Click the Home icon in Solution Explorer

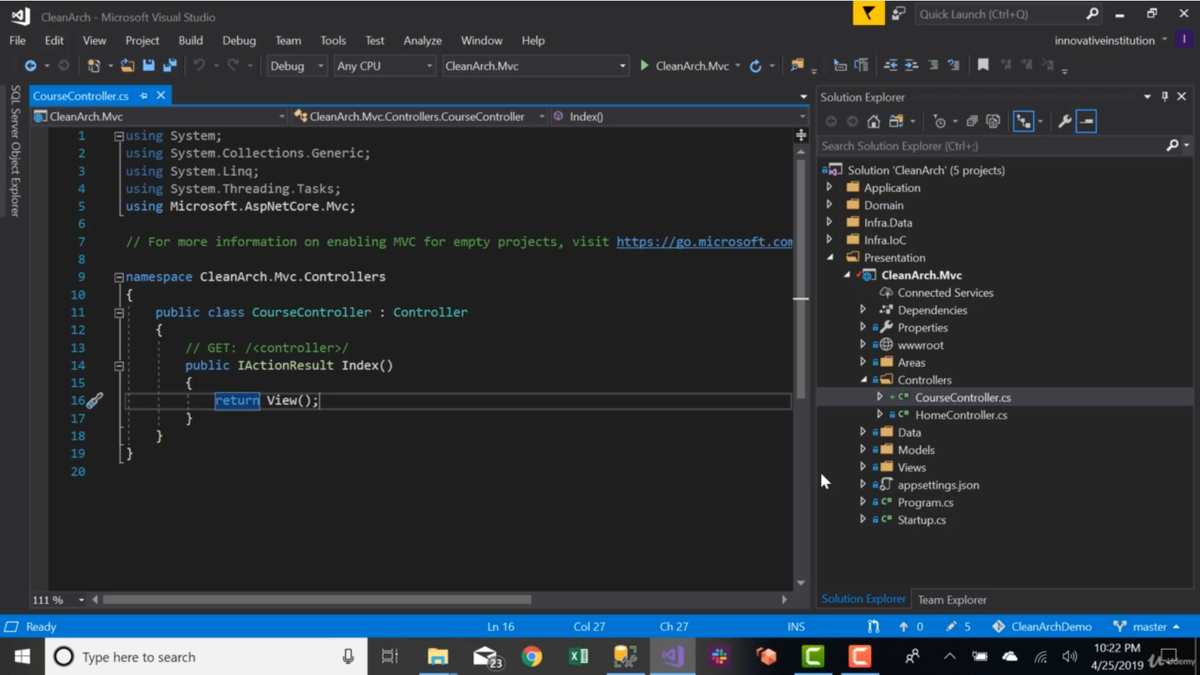[x=874, y=122]
